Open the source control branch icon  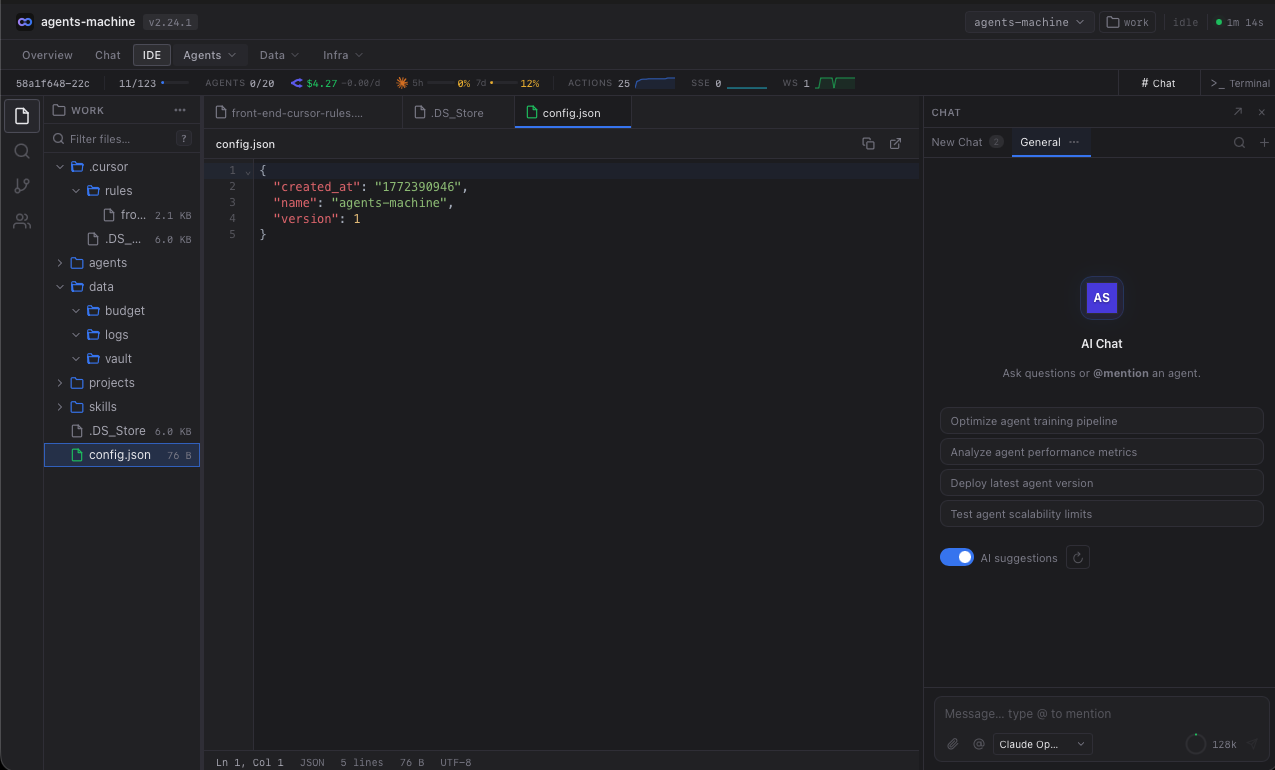tap(22, 186)
